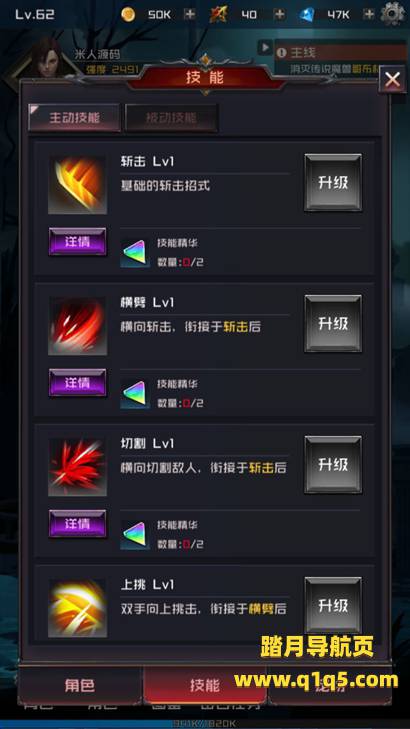
Task: Add gold coins with plus icon
Action: (189, 14)
